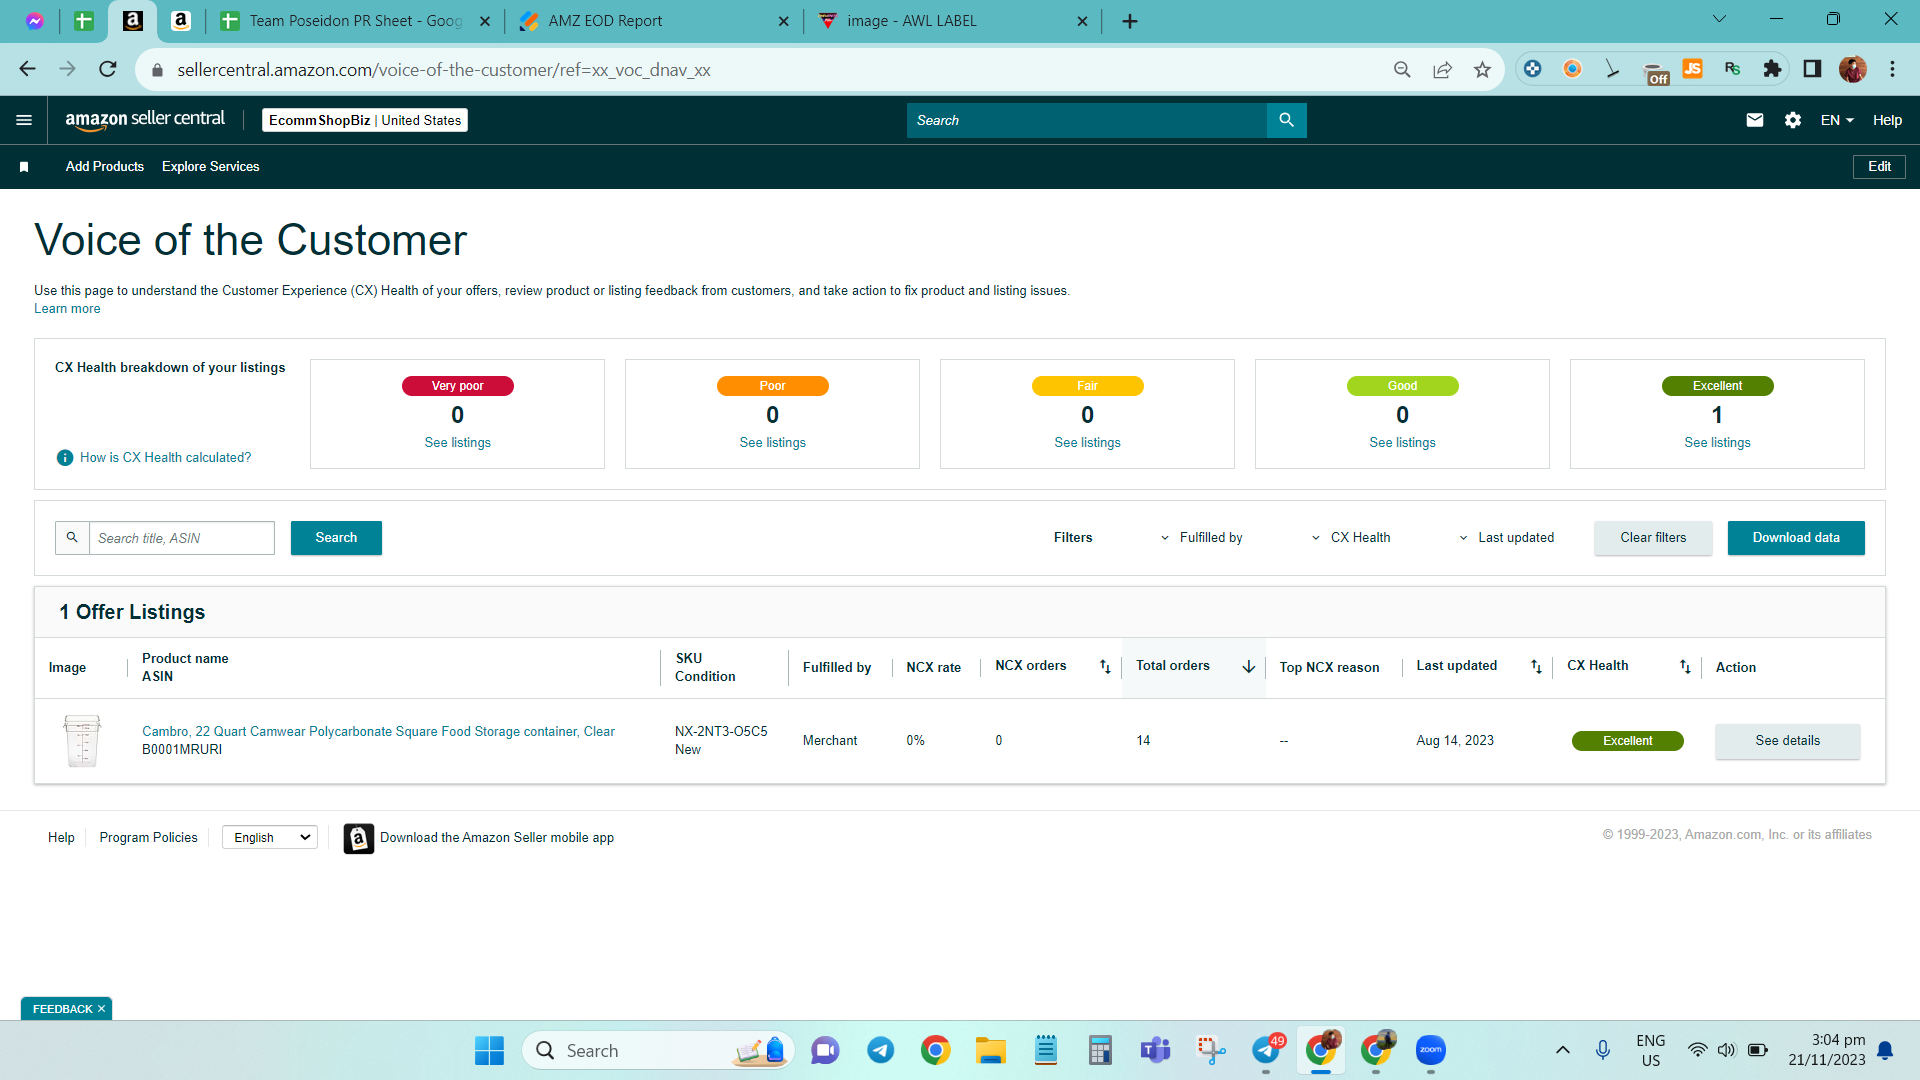Click the Seller Central top search field
This screenshot has height=1080, width=1920.
pyautogui.click(x=1086, y=120)
